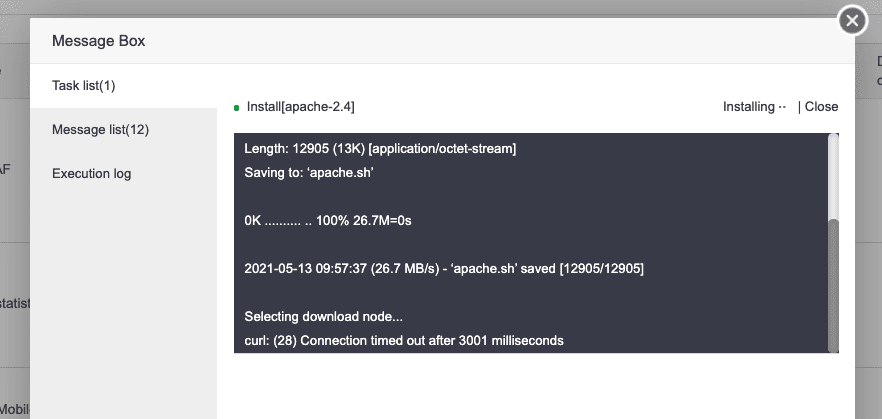
Task: Show the Execution log tab
Action: click(92, 174)
